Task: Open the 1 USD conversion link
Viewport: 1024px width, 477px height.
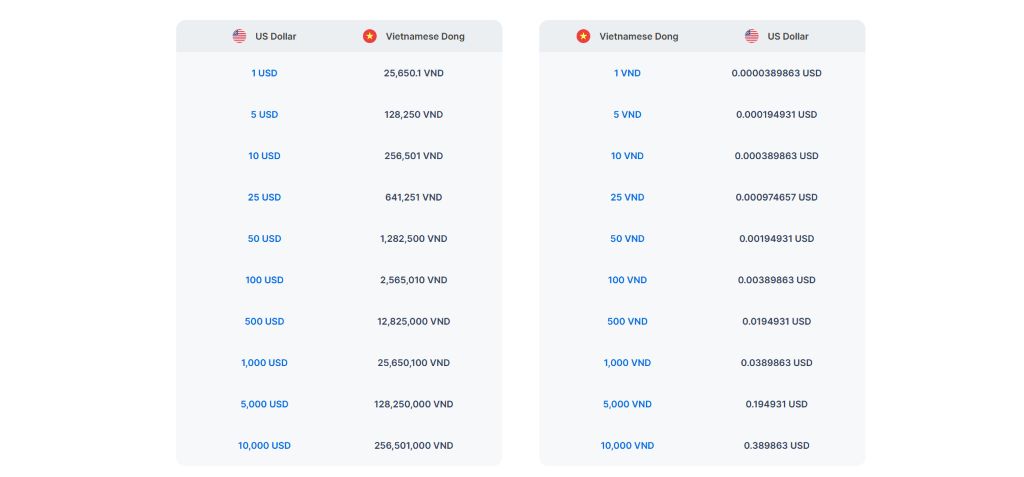Action: point(264,73)
